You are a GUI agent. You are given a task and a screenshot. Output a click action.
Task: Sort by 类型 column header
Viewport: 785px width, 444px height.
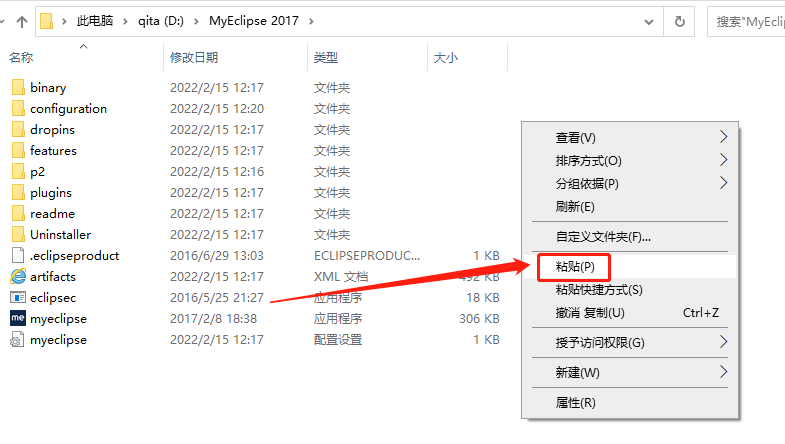click(x=326, y=58)
